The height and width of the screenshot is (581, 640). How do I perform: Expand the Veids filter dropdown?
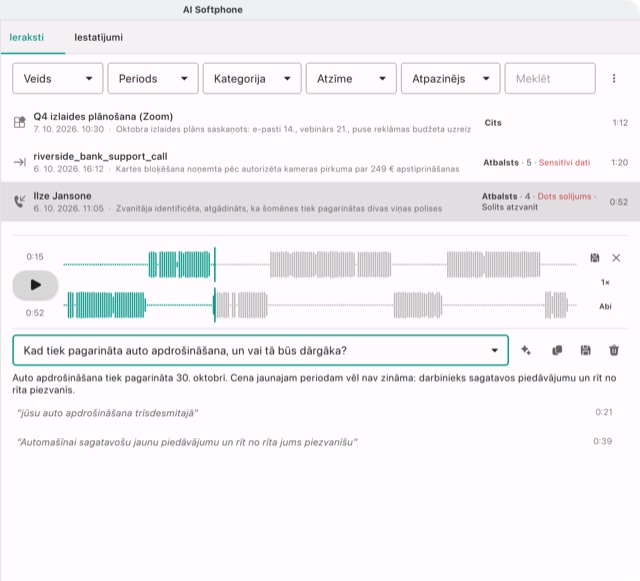(58, 78)
